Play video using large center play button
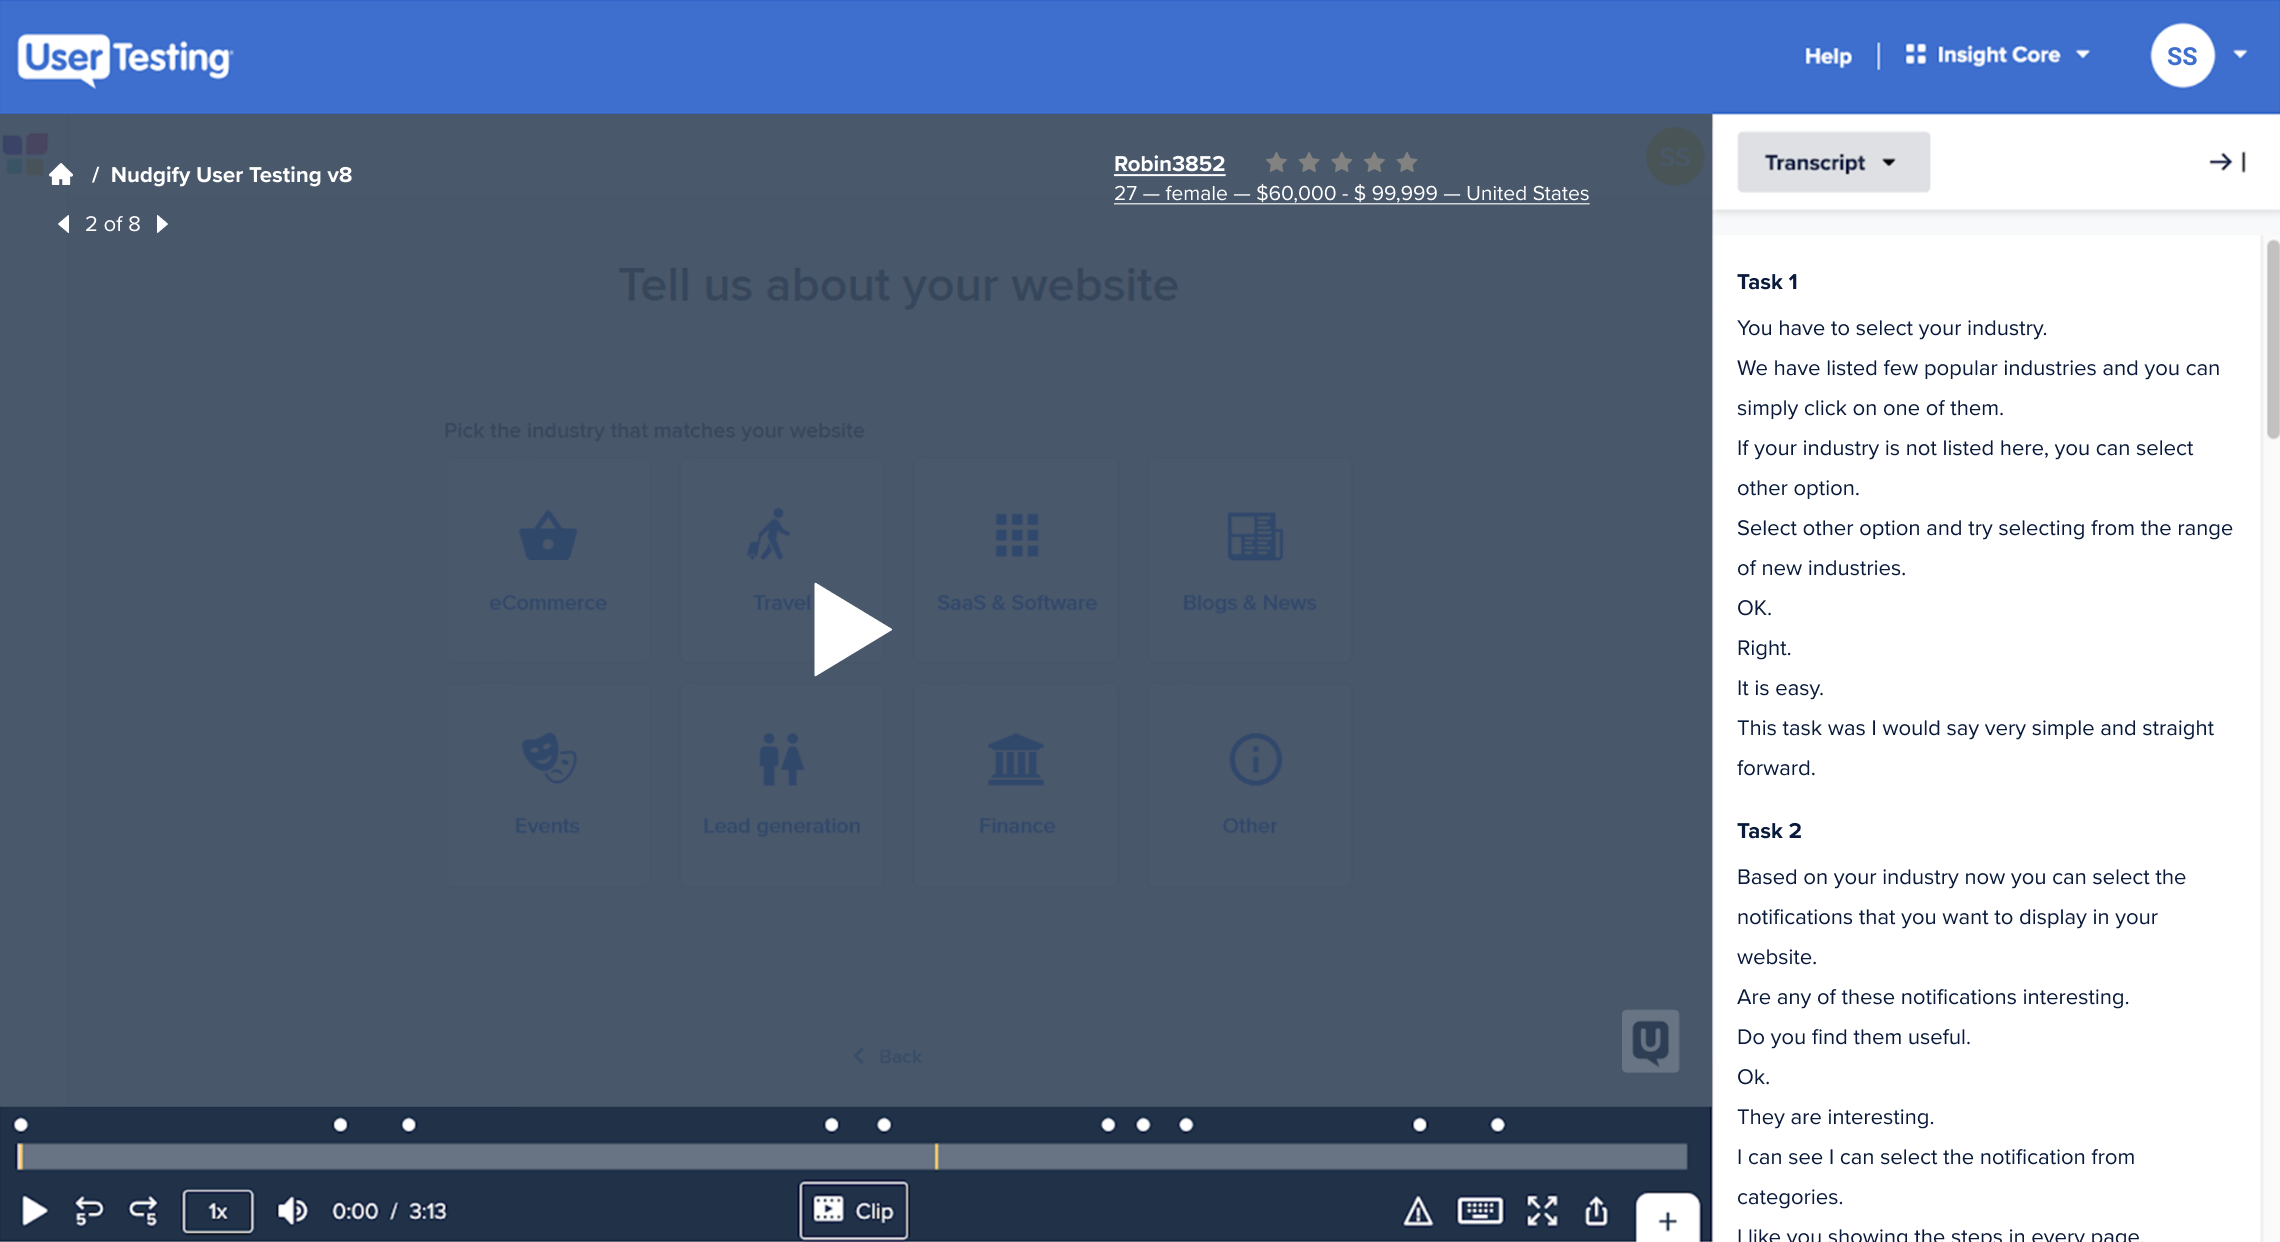 (851, 630)
